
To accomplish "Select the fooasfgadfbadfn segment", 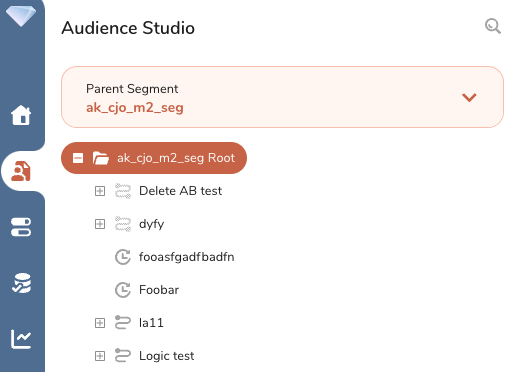I will coord(187,257).
